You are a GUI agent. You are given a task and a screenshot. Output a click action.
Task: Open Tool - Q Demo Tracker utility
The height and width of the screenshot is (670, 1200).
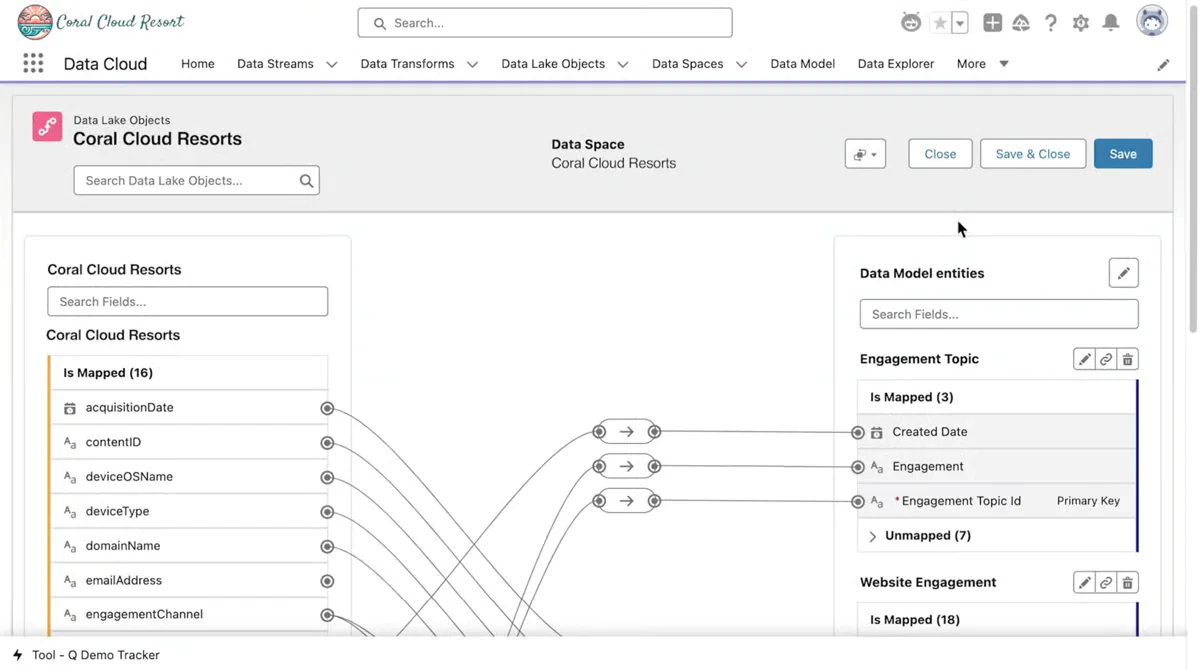[x=86, y=655]
